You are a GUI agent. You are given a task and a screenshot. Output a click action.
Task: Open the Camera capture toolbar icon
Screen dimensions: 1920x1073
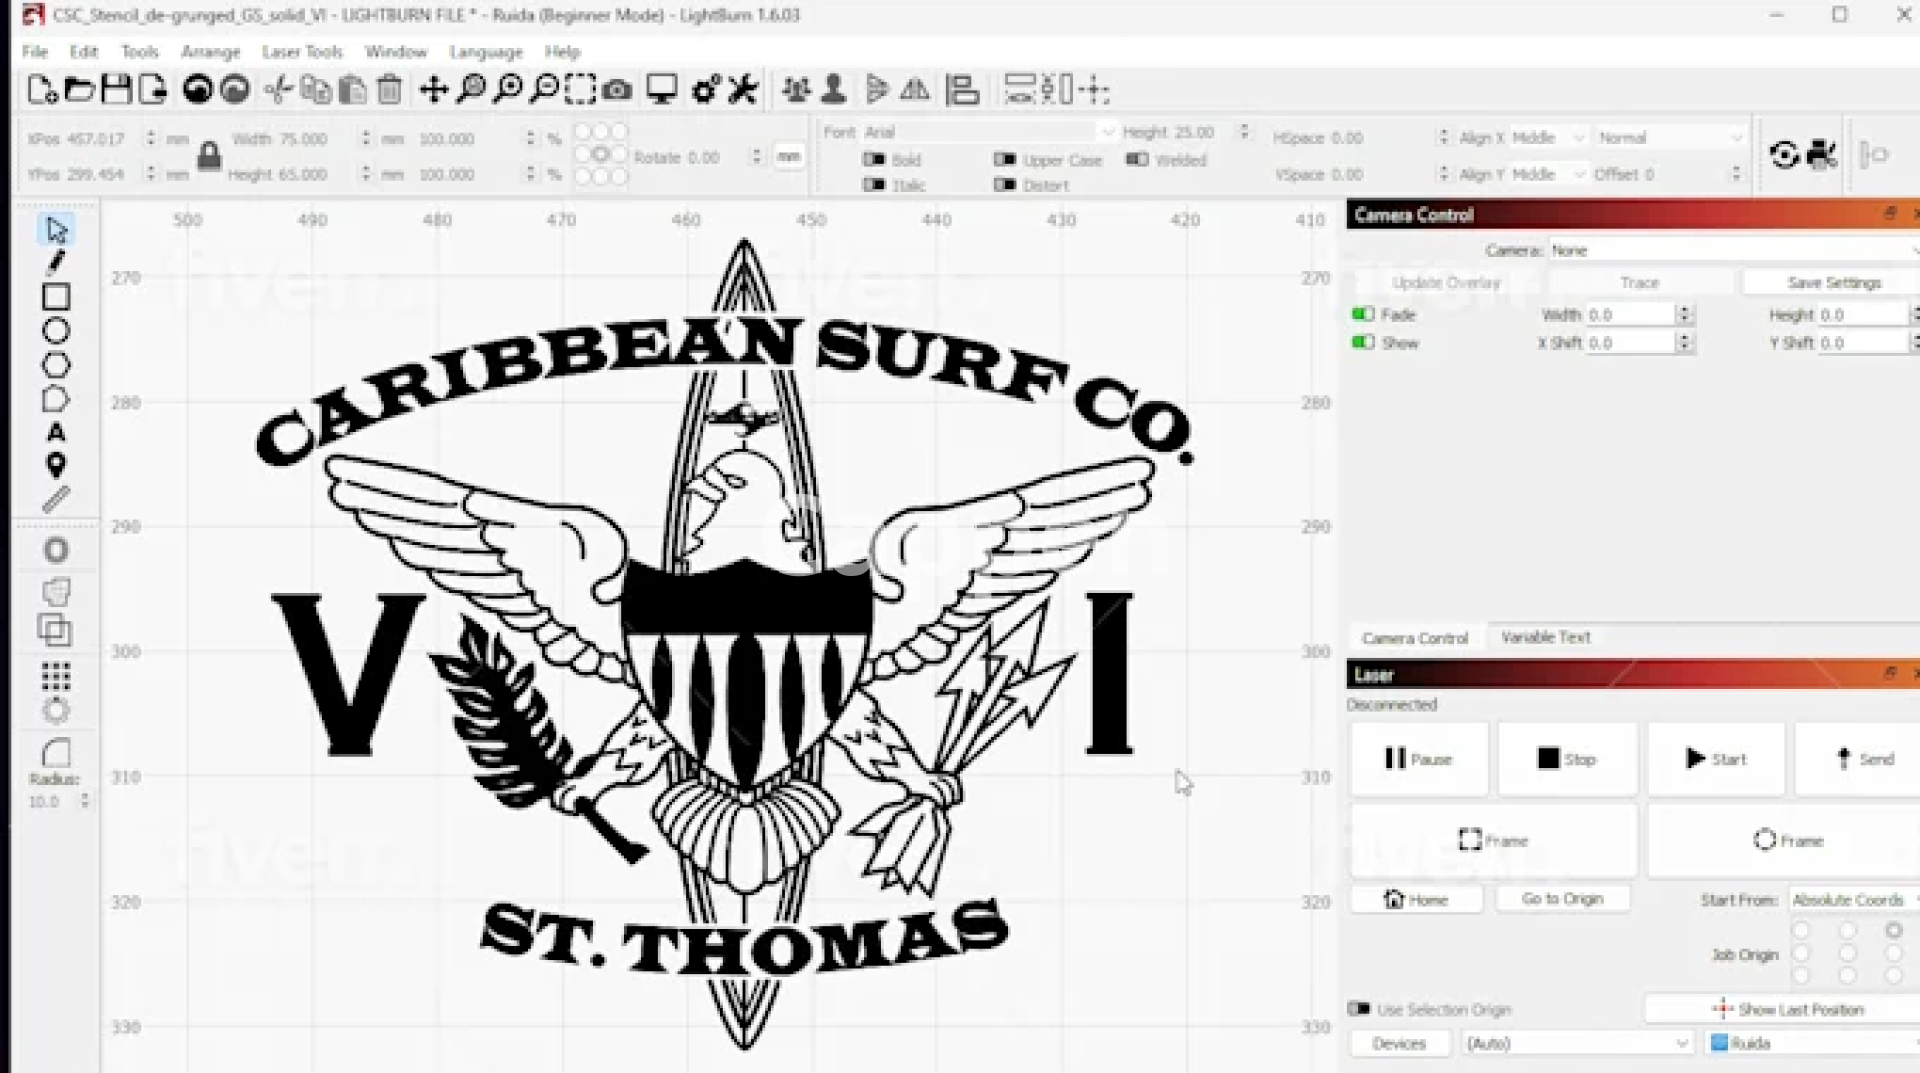pos(618,90)
